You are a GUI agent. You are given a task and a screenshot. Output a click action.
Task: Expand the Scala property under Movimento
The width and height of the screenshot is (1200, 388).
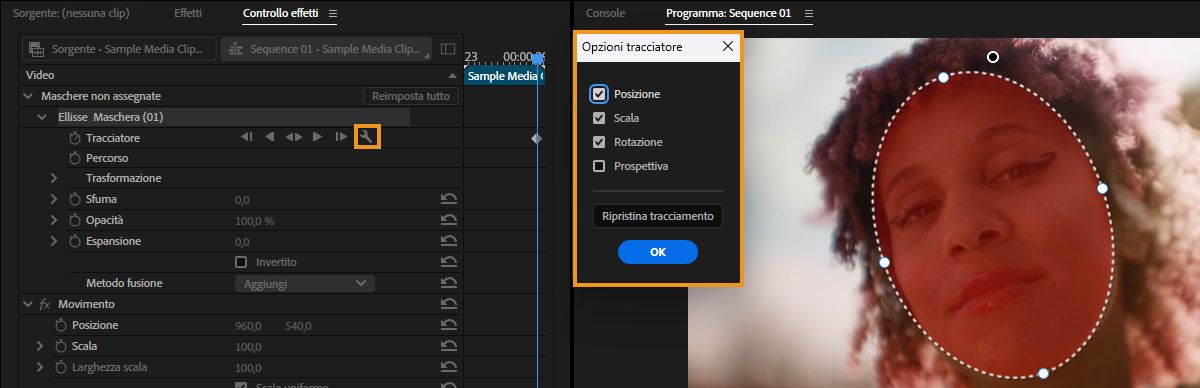40,346
